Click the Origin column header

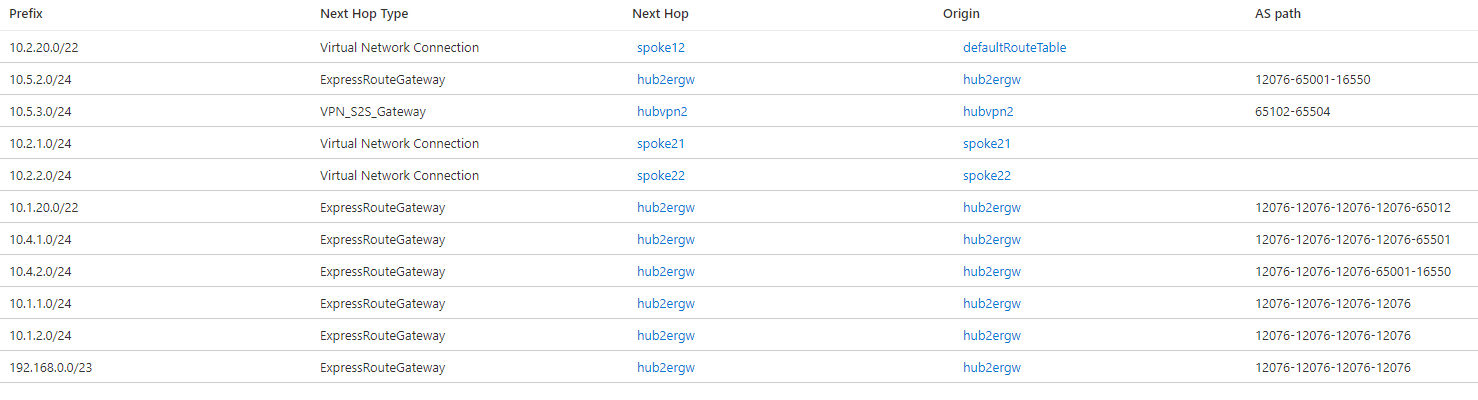961,14
